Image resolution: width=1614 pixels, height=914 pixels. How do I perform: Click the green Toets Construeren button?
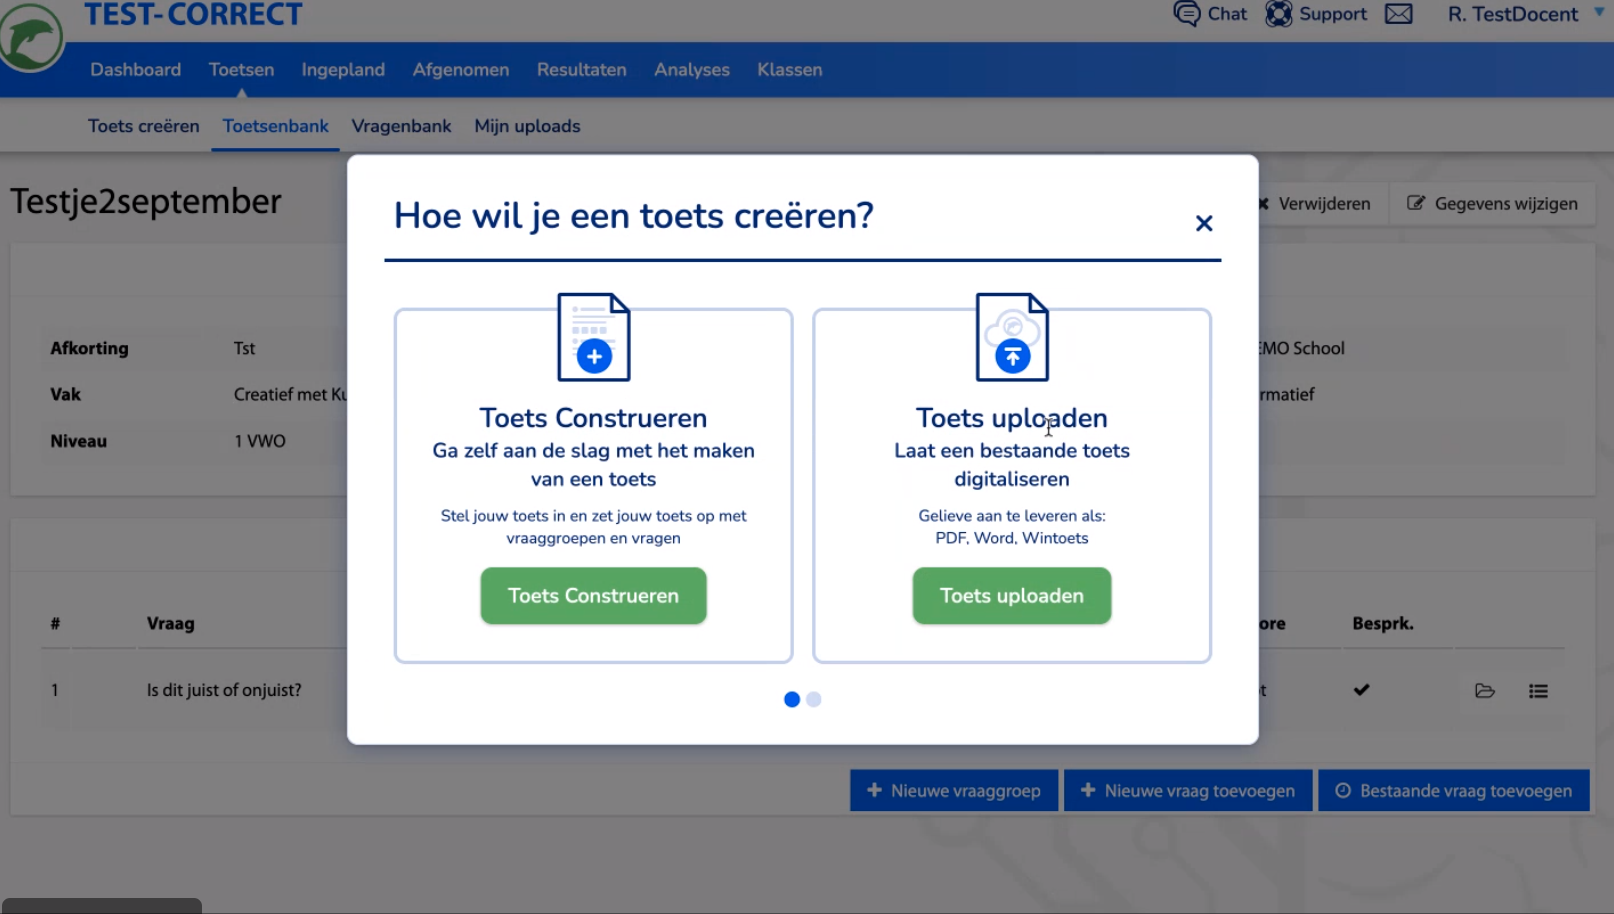tap(593, 595)
